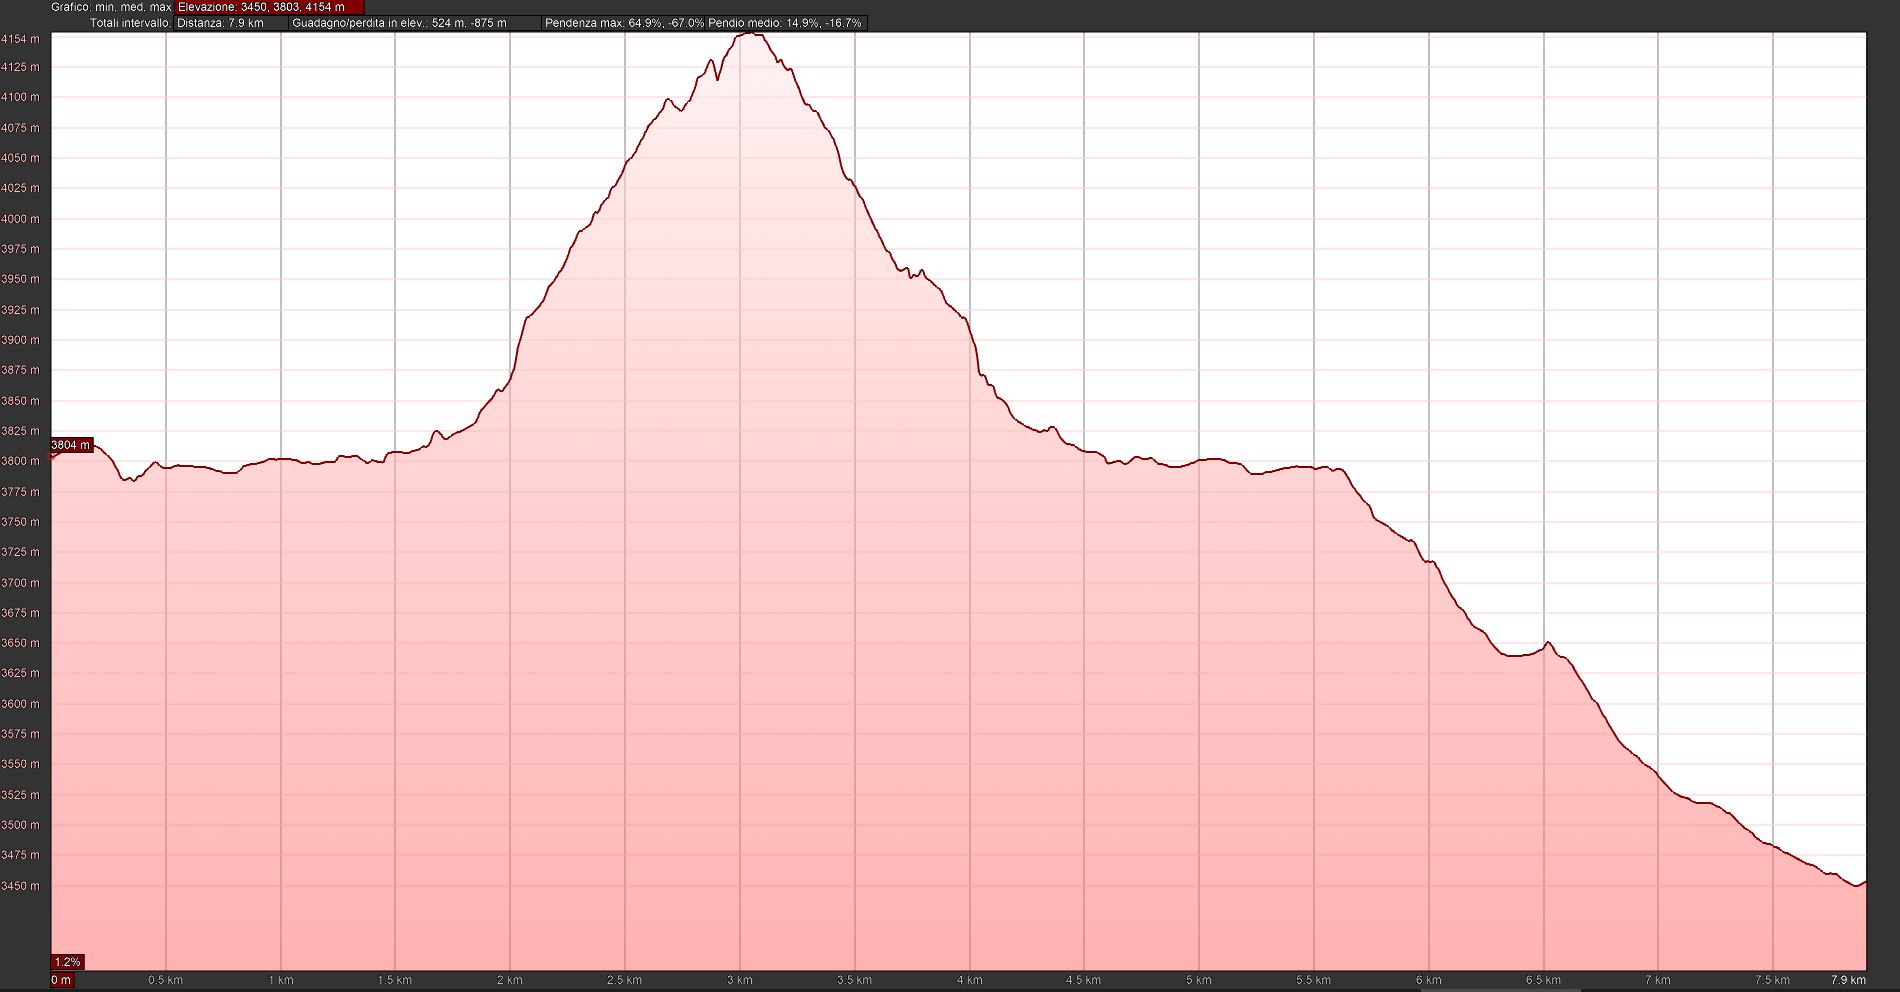Click the 7.9 km end label on axis
Viewport: 1900px width, 992px height.
point(1848,980)
